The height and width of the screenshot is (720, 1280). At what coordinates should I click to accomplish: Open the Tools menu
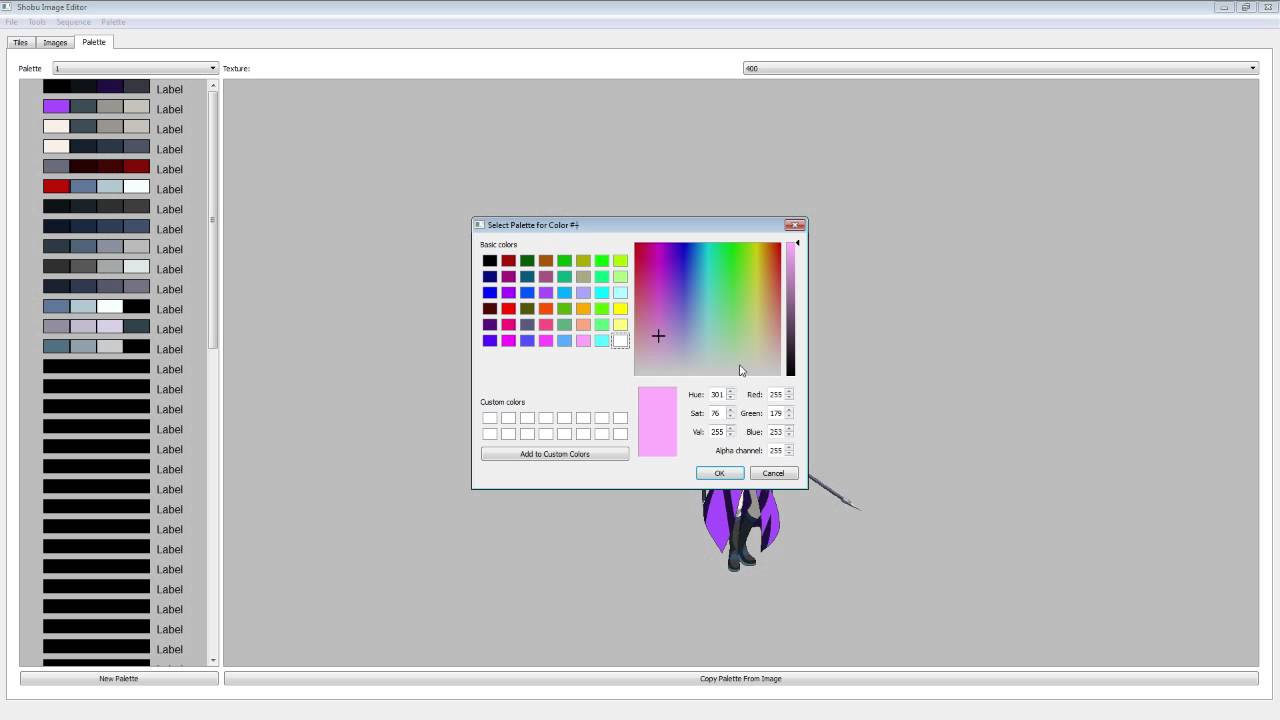37,22
